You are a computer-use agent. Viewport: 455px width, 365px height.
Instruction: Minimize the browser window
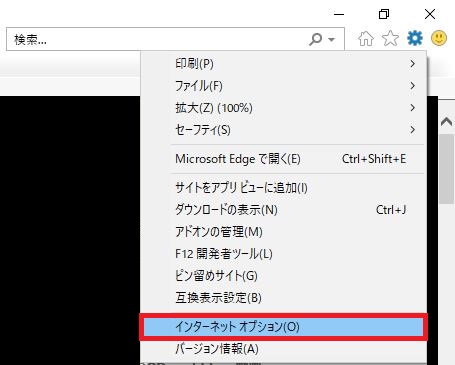[339, 14]
